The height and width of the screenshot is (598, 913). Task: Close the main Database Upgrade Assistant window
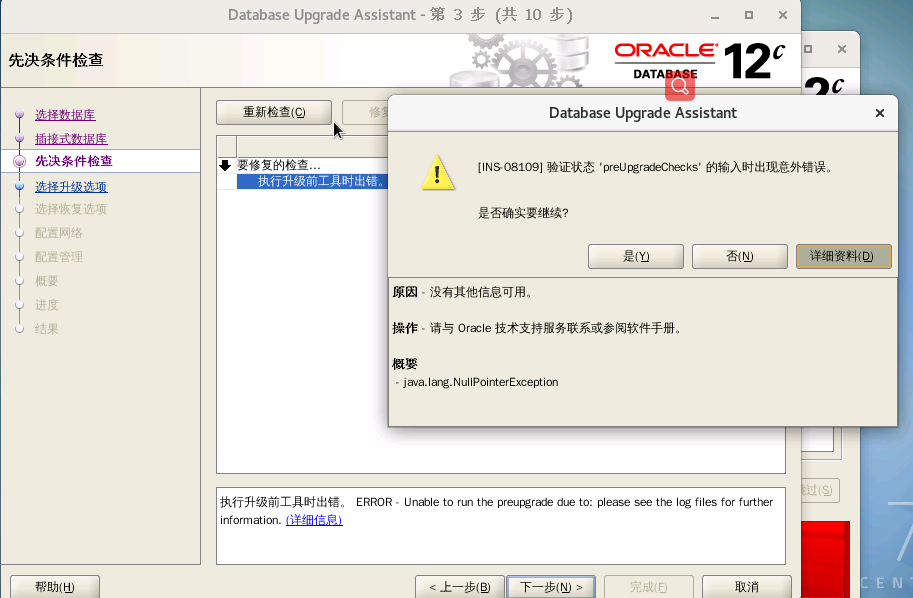coord(783,15)
